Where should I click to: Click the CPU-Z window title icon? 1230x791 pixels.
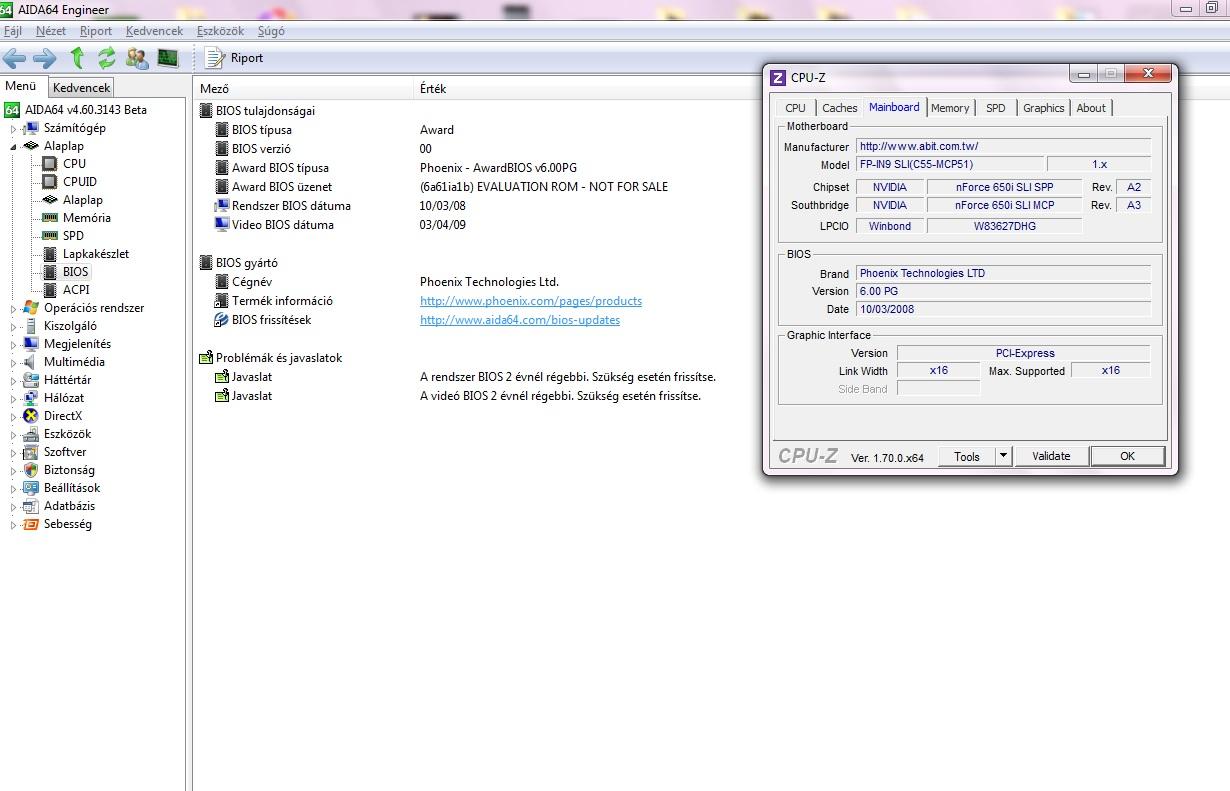(x=778, y=77)
